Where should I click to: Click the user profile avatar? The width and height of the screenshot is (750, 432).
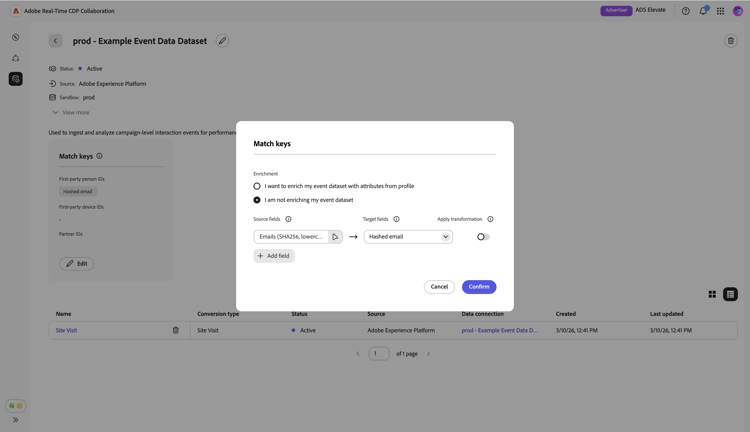pos(738,11)
